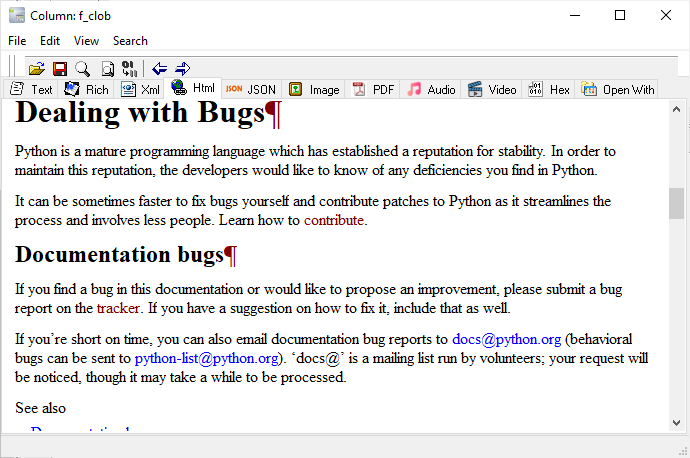Click the binary replace toolbar icon
Screen dimensions: 690x458
(x=129, y=69)
